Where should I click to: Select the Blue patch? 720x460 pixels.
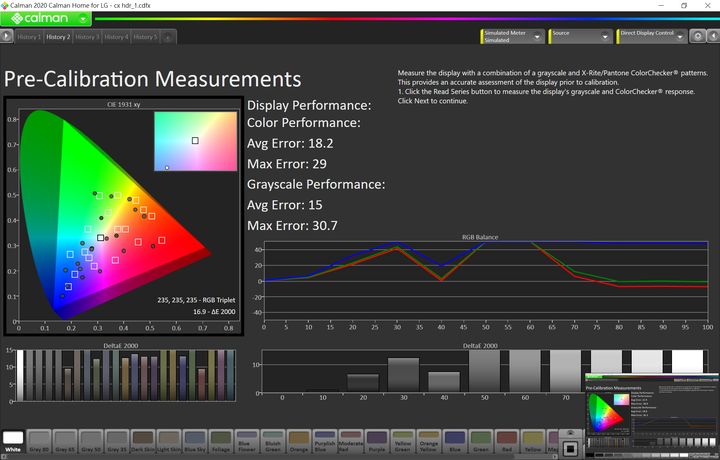click(455, 441)
